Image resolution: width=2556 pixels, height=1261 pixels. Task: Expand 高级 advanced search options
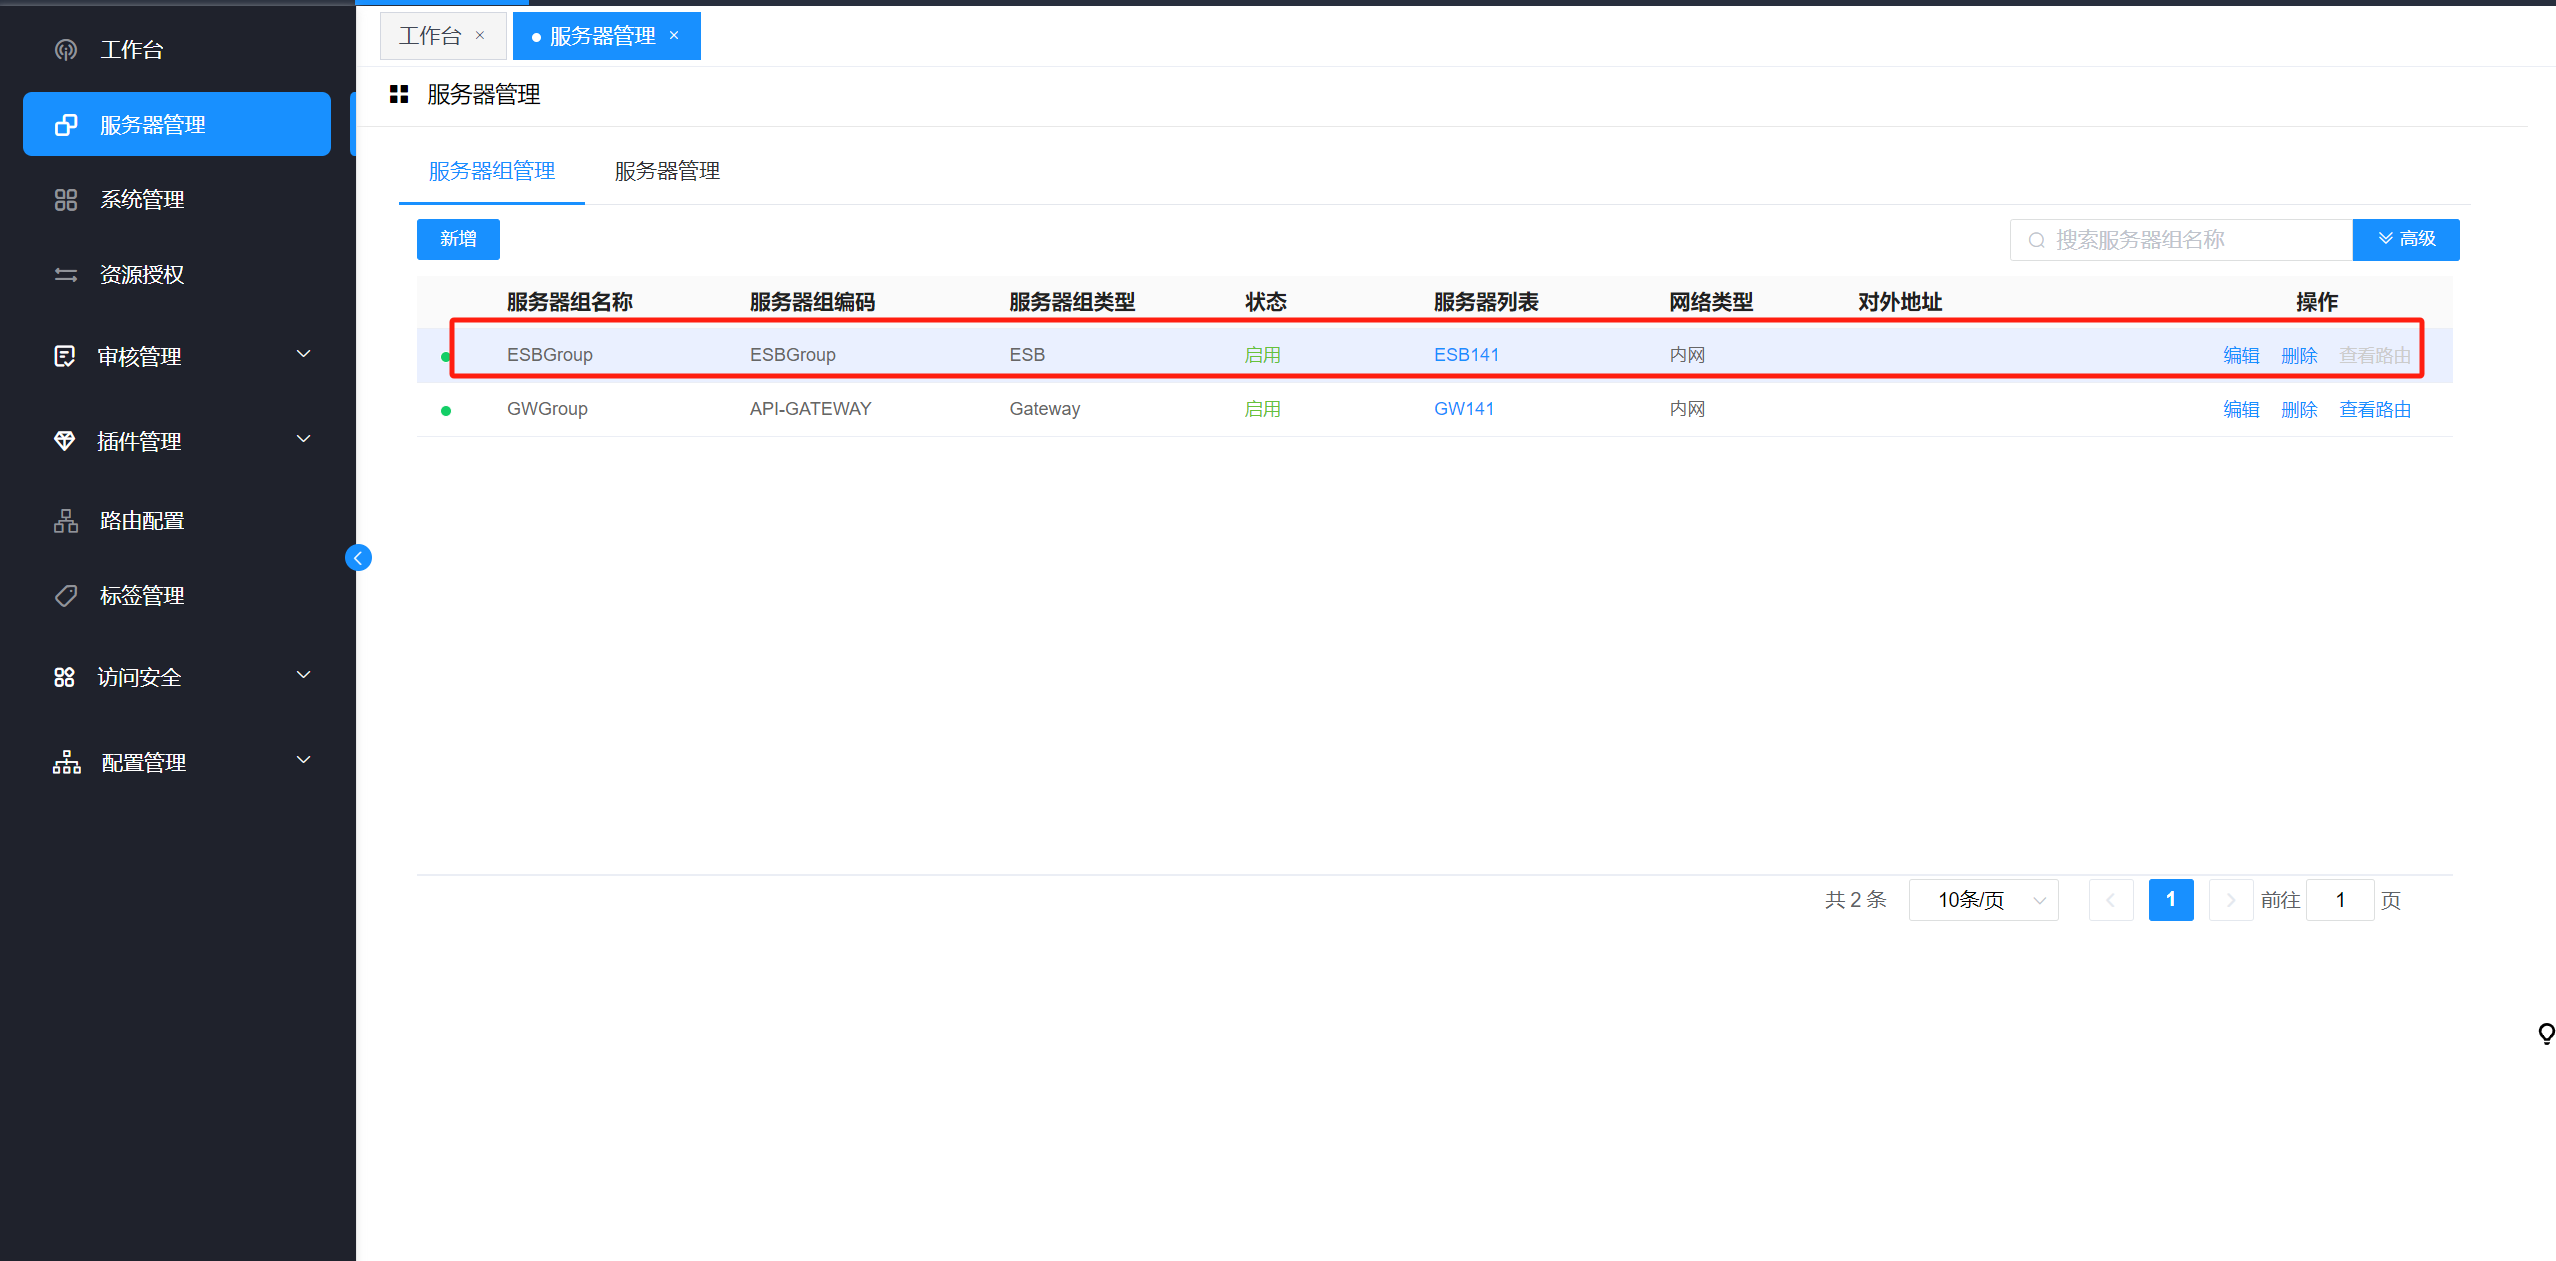[2405, 239]
